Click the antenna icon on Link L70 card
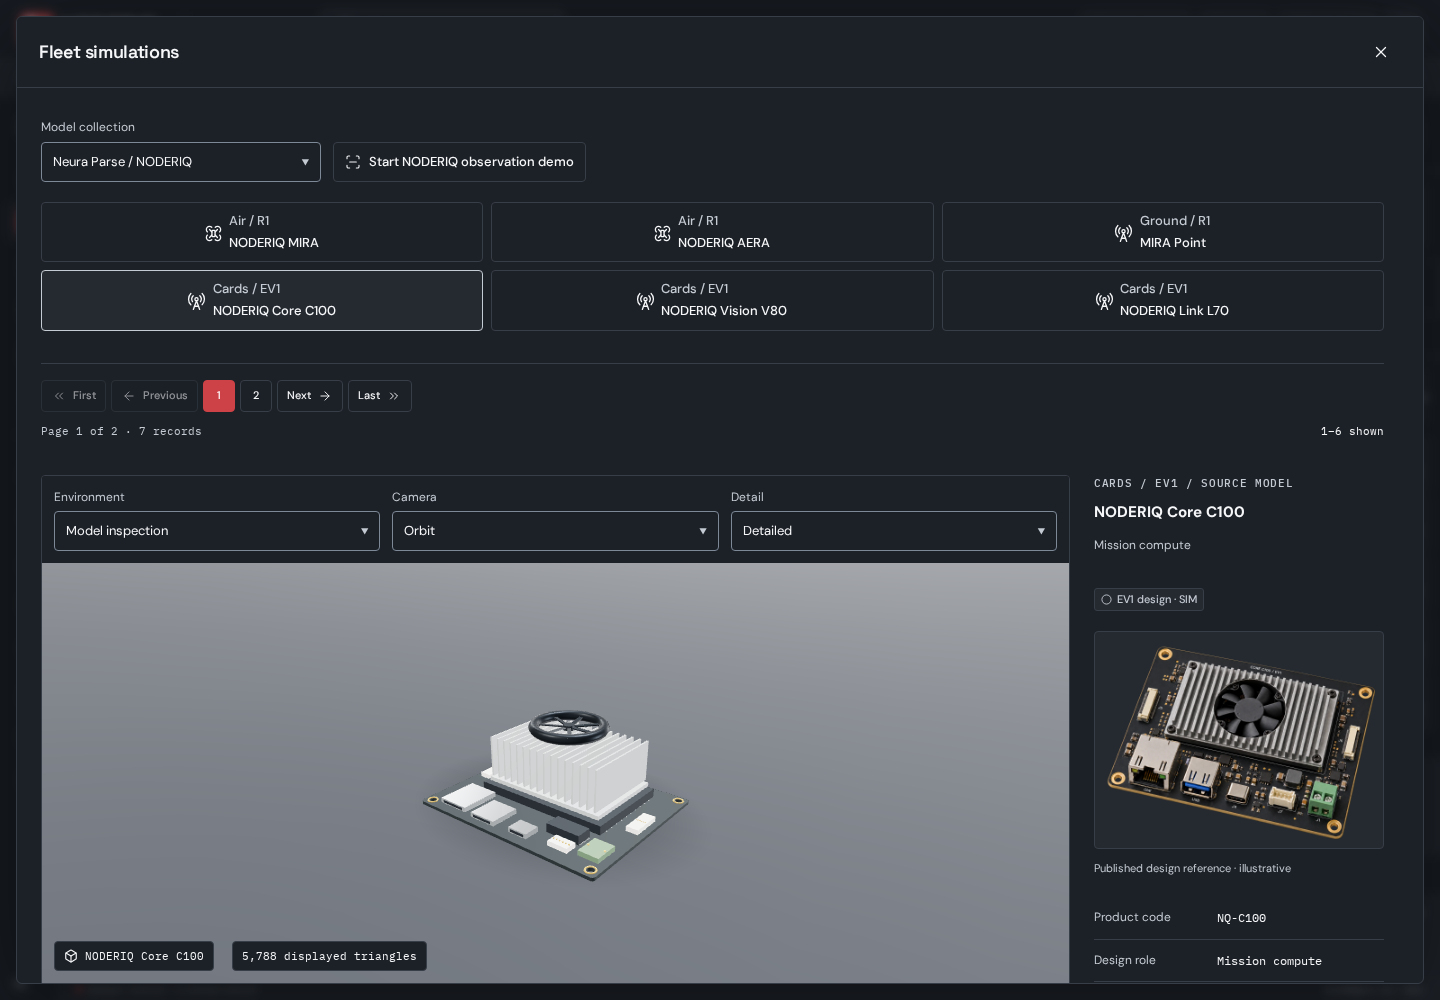This screenshot has width=1440, height=1000. pos(1104,301)
